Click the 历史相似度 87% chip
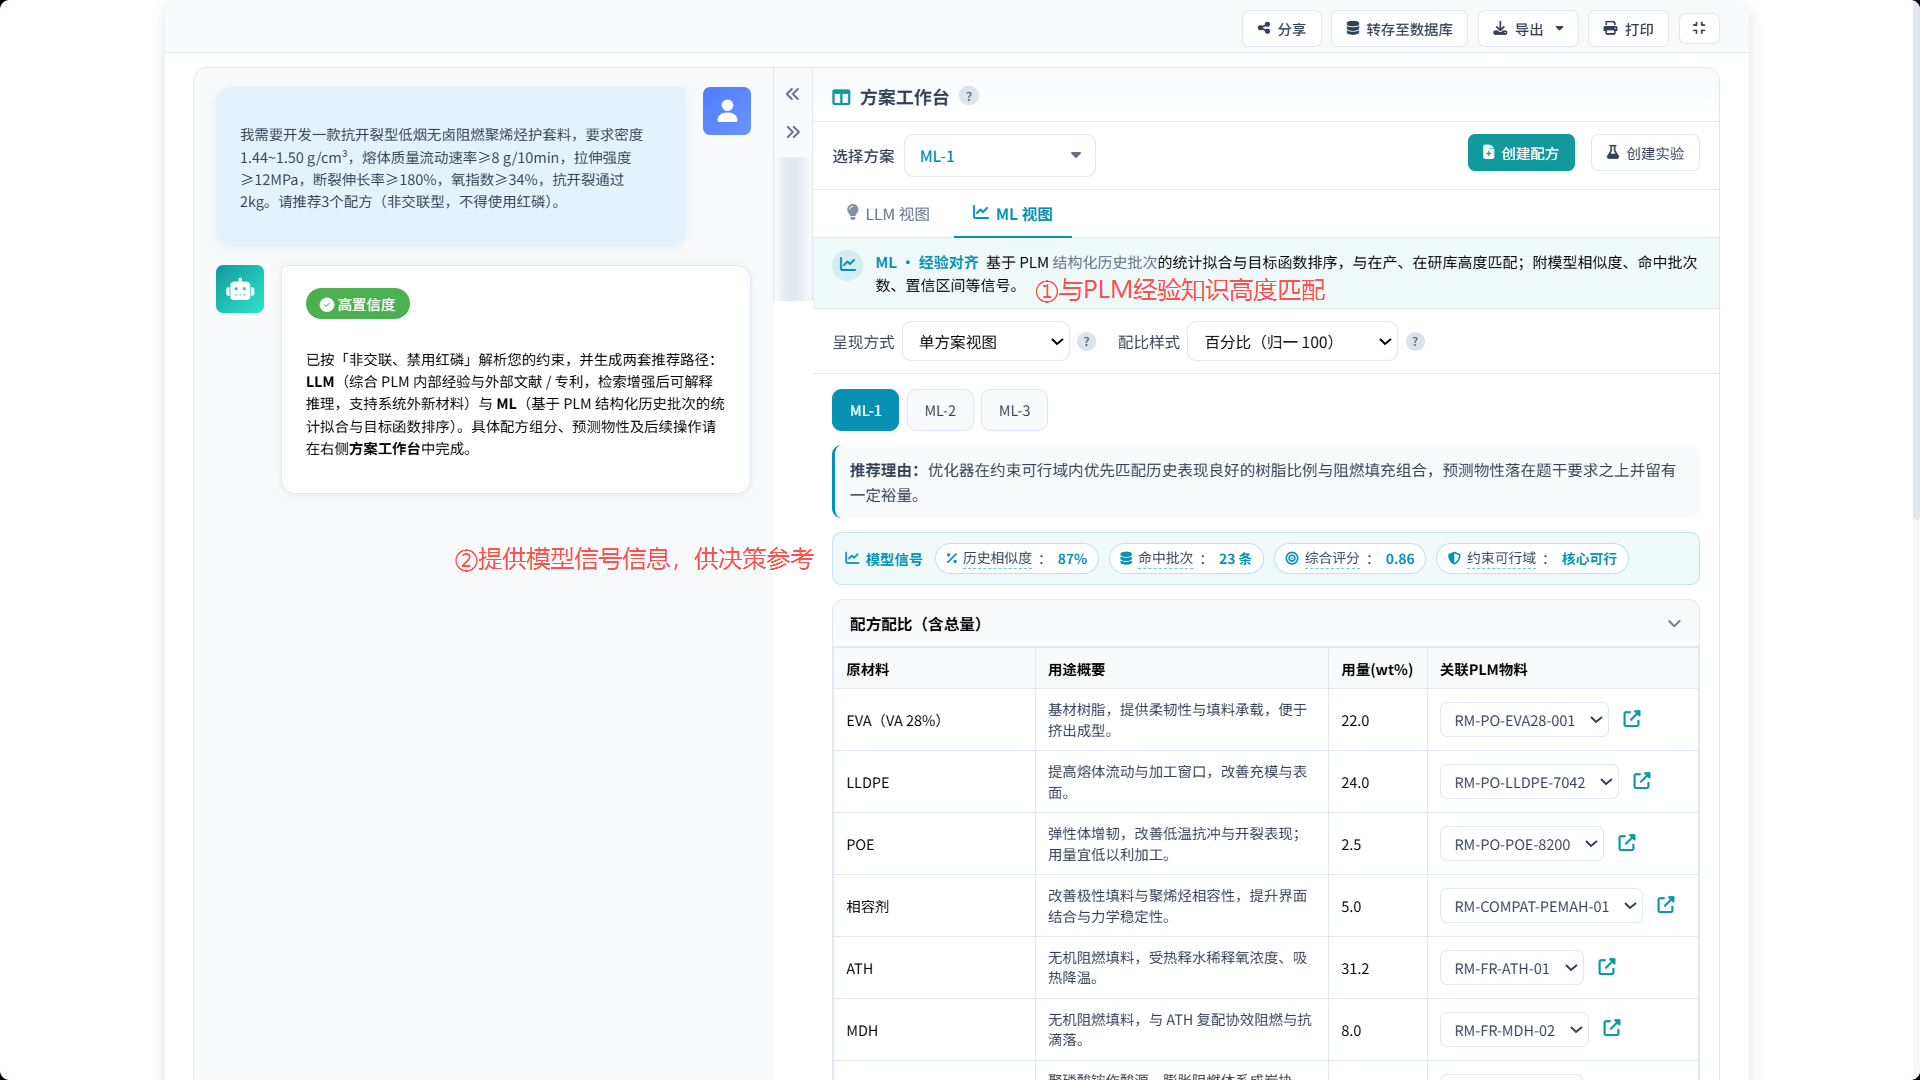The height and width of the screenshot is (1080, 1920). [1017, 559]
